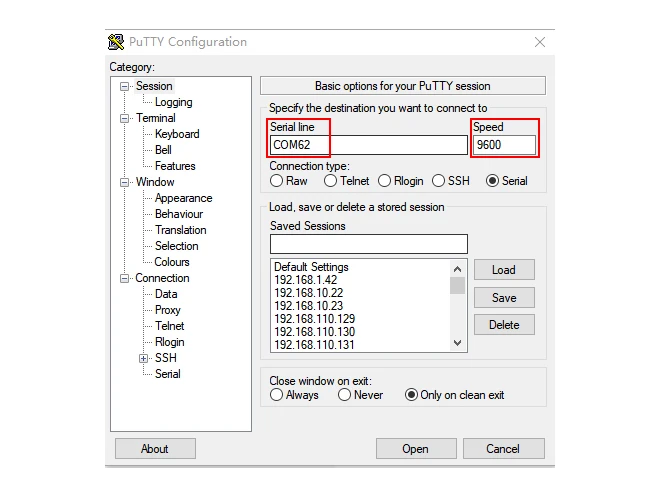Go to Serial settings in tree

pos(168,374)
